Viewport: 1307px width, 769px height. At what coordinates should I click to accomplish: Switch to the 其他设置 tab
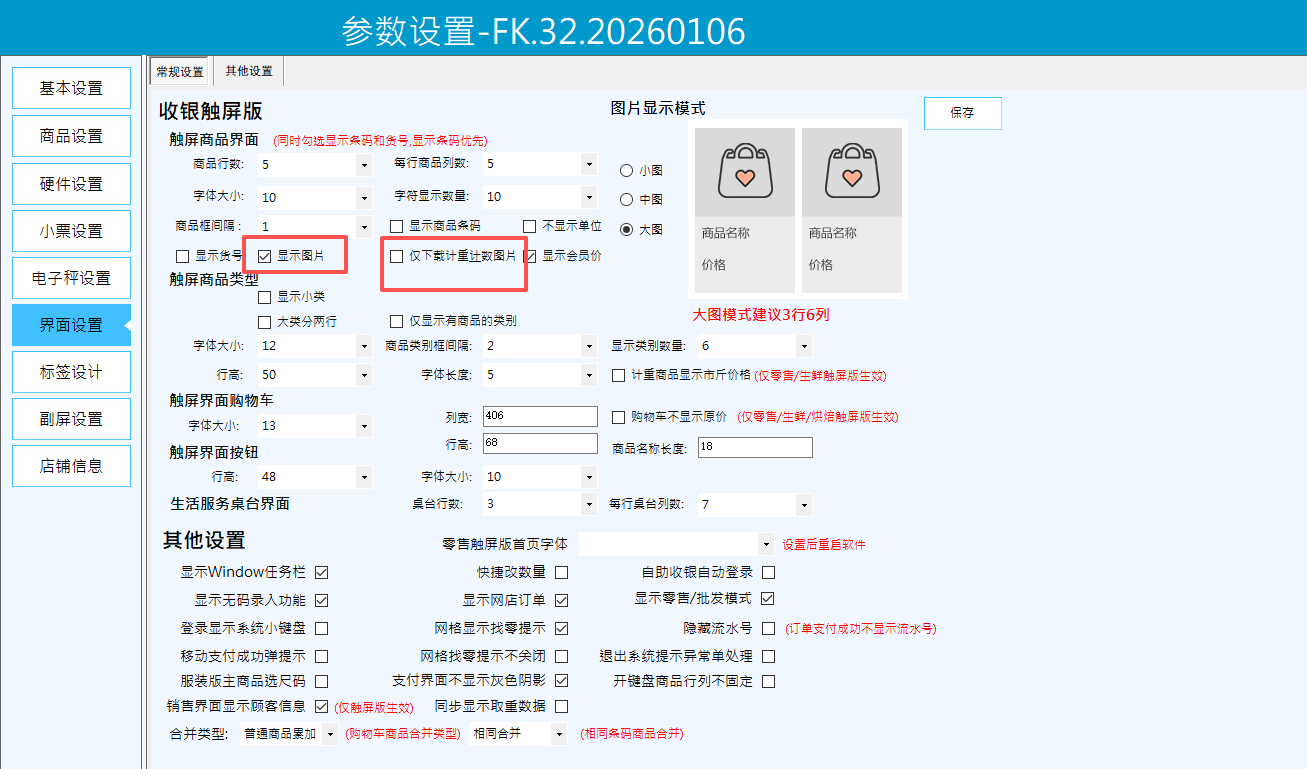click(x=248, y=71)
